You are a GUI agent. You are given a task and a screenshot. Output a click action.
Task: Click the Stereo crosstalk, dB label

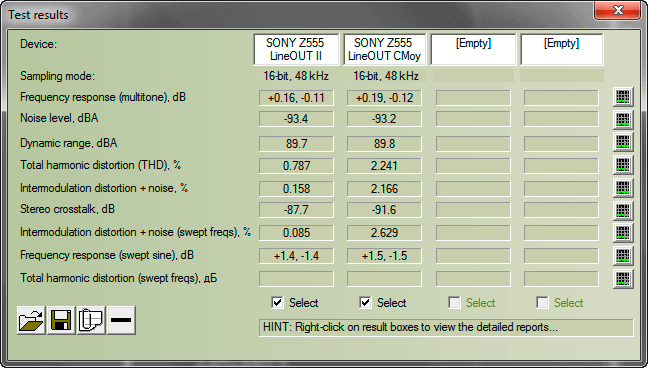[x=67, y=209]
